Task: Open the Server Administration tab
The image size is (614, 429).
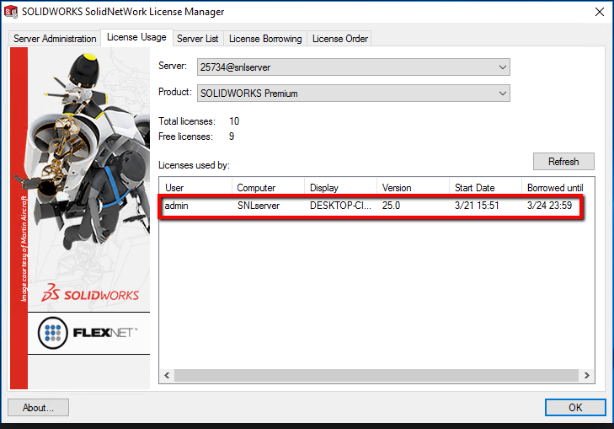Action: coord(54,38)
